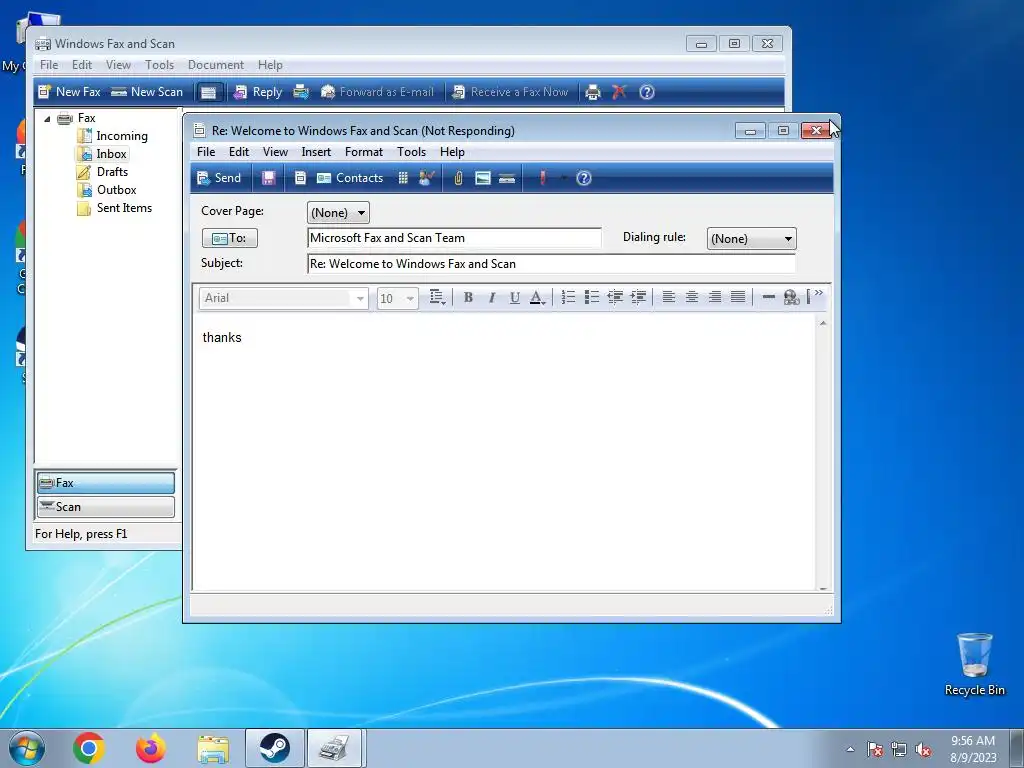
Task: Decrease paragraph indentation
Action: [615, 298]
